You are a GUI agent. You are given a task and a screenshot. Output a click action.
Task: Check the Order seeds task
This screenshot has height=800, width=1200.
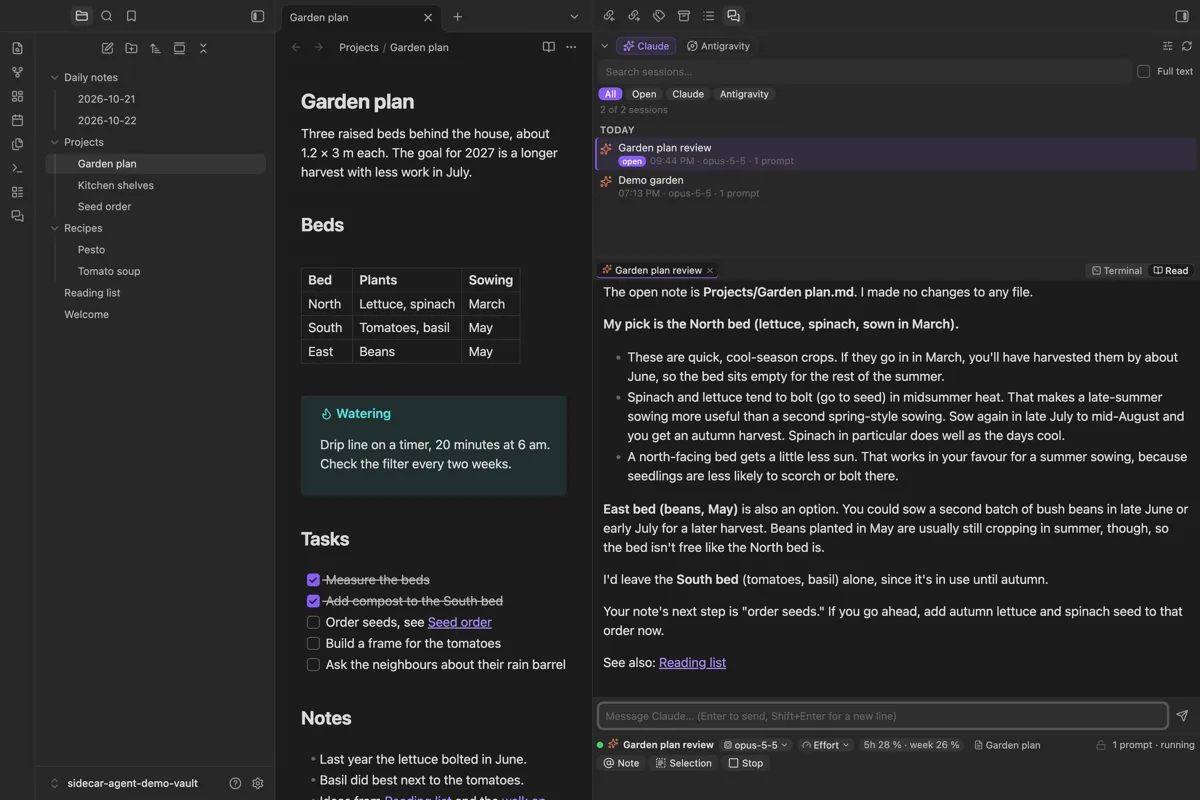coord(313,622)
